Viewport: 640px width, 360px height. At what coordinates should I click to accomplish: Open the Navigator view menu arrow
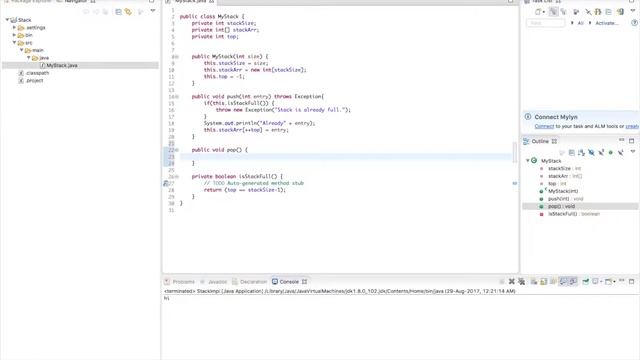(153, 11)
